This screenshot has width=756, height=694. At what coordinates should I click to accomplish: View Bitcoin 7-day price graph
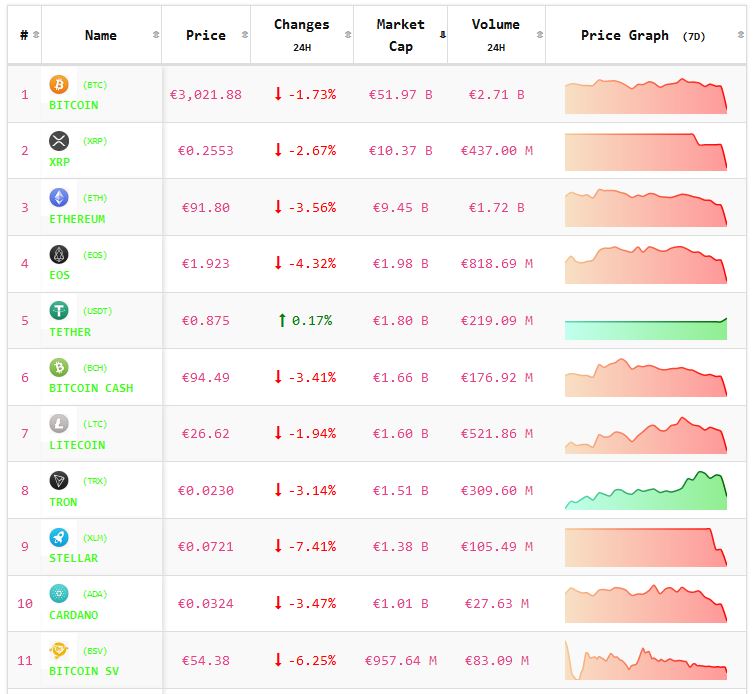645,95
